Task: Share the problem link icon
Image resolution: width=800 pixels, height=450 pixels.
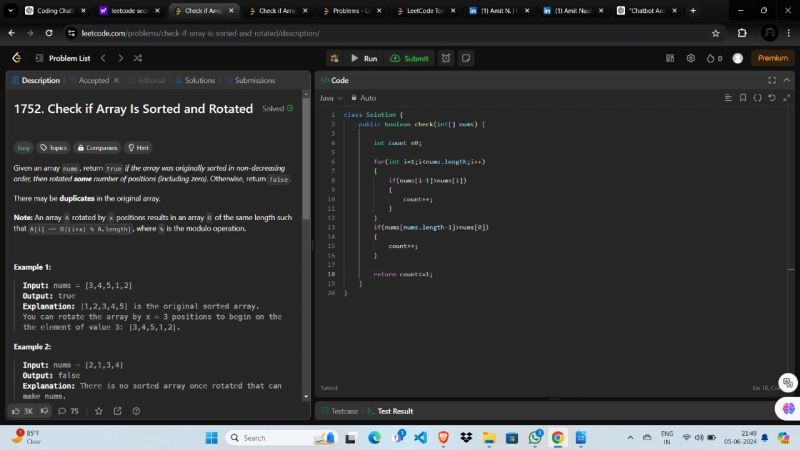Action: point(117,411)
